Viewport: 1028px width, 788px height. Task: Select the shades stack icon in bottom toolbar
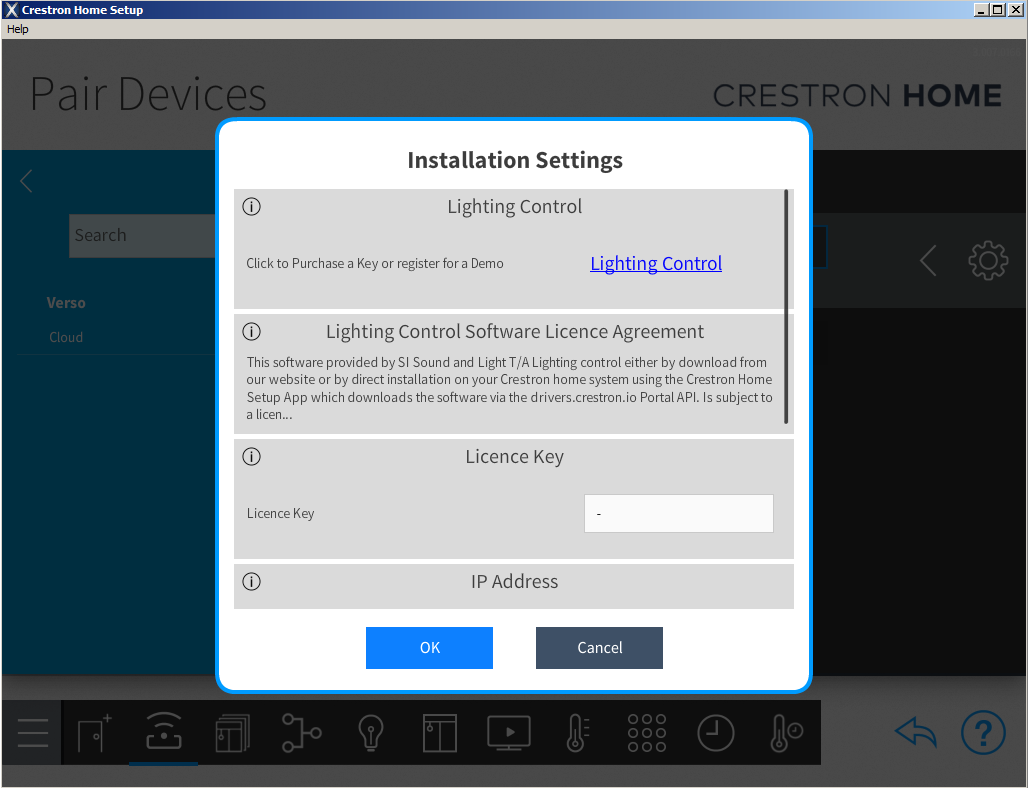pyautogui.click(x=232, y=733)
